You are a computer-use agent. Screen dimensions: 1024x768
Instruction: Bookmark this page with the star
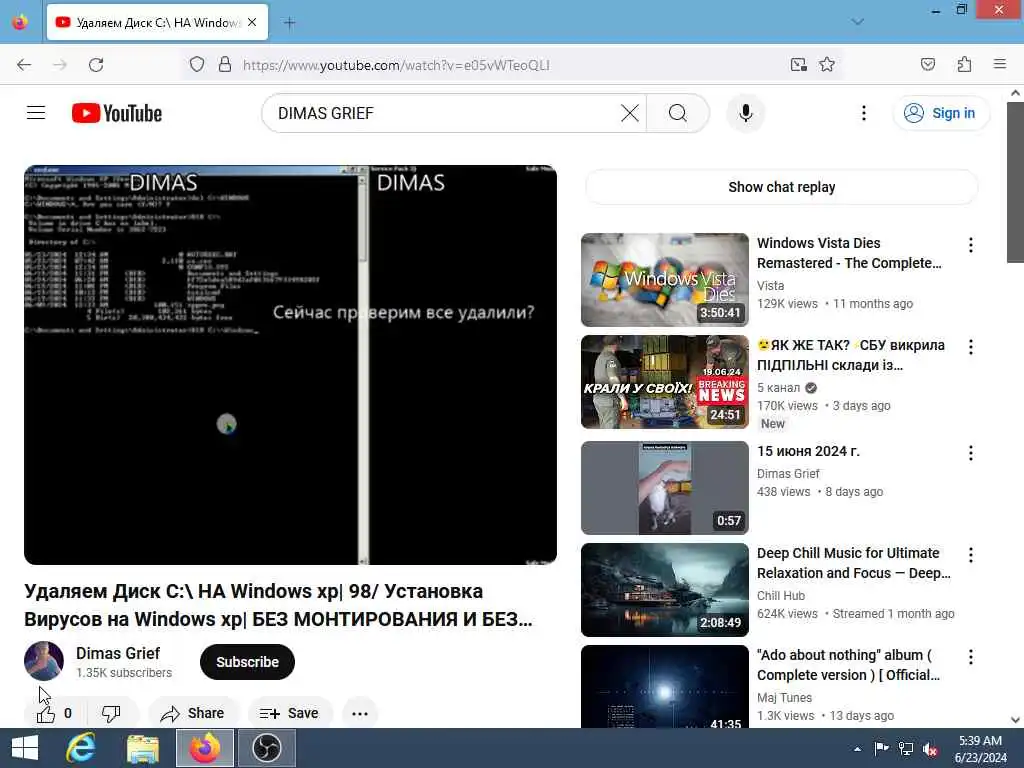827,65
